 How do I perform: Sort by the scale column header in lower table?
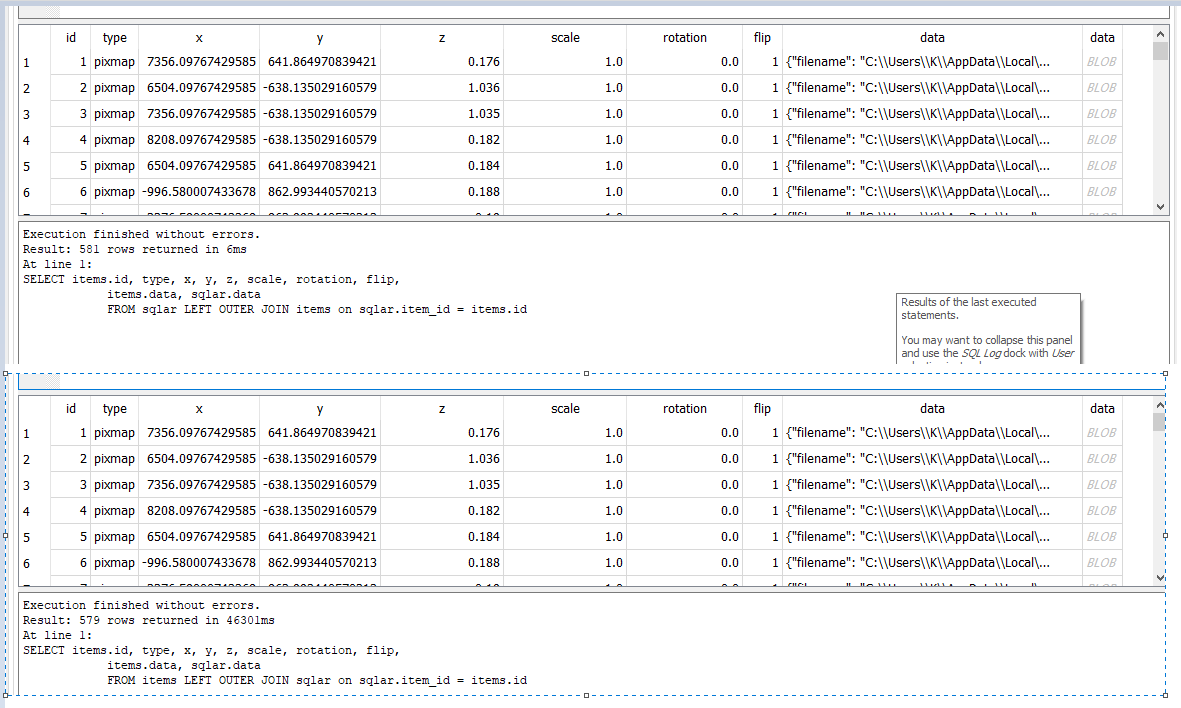[x=565, y=409]
